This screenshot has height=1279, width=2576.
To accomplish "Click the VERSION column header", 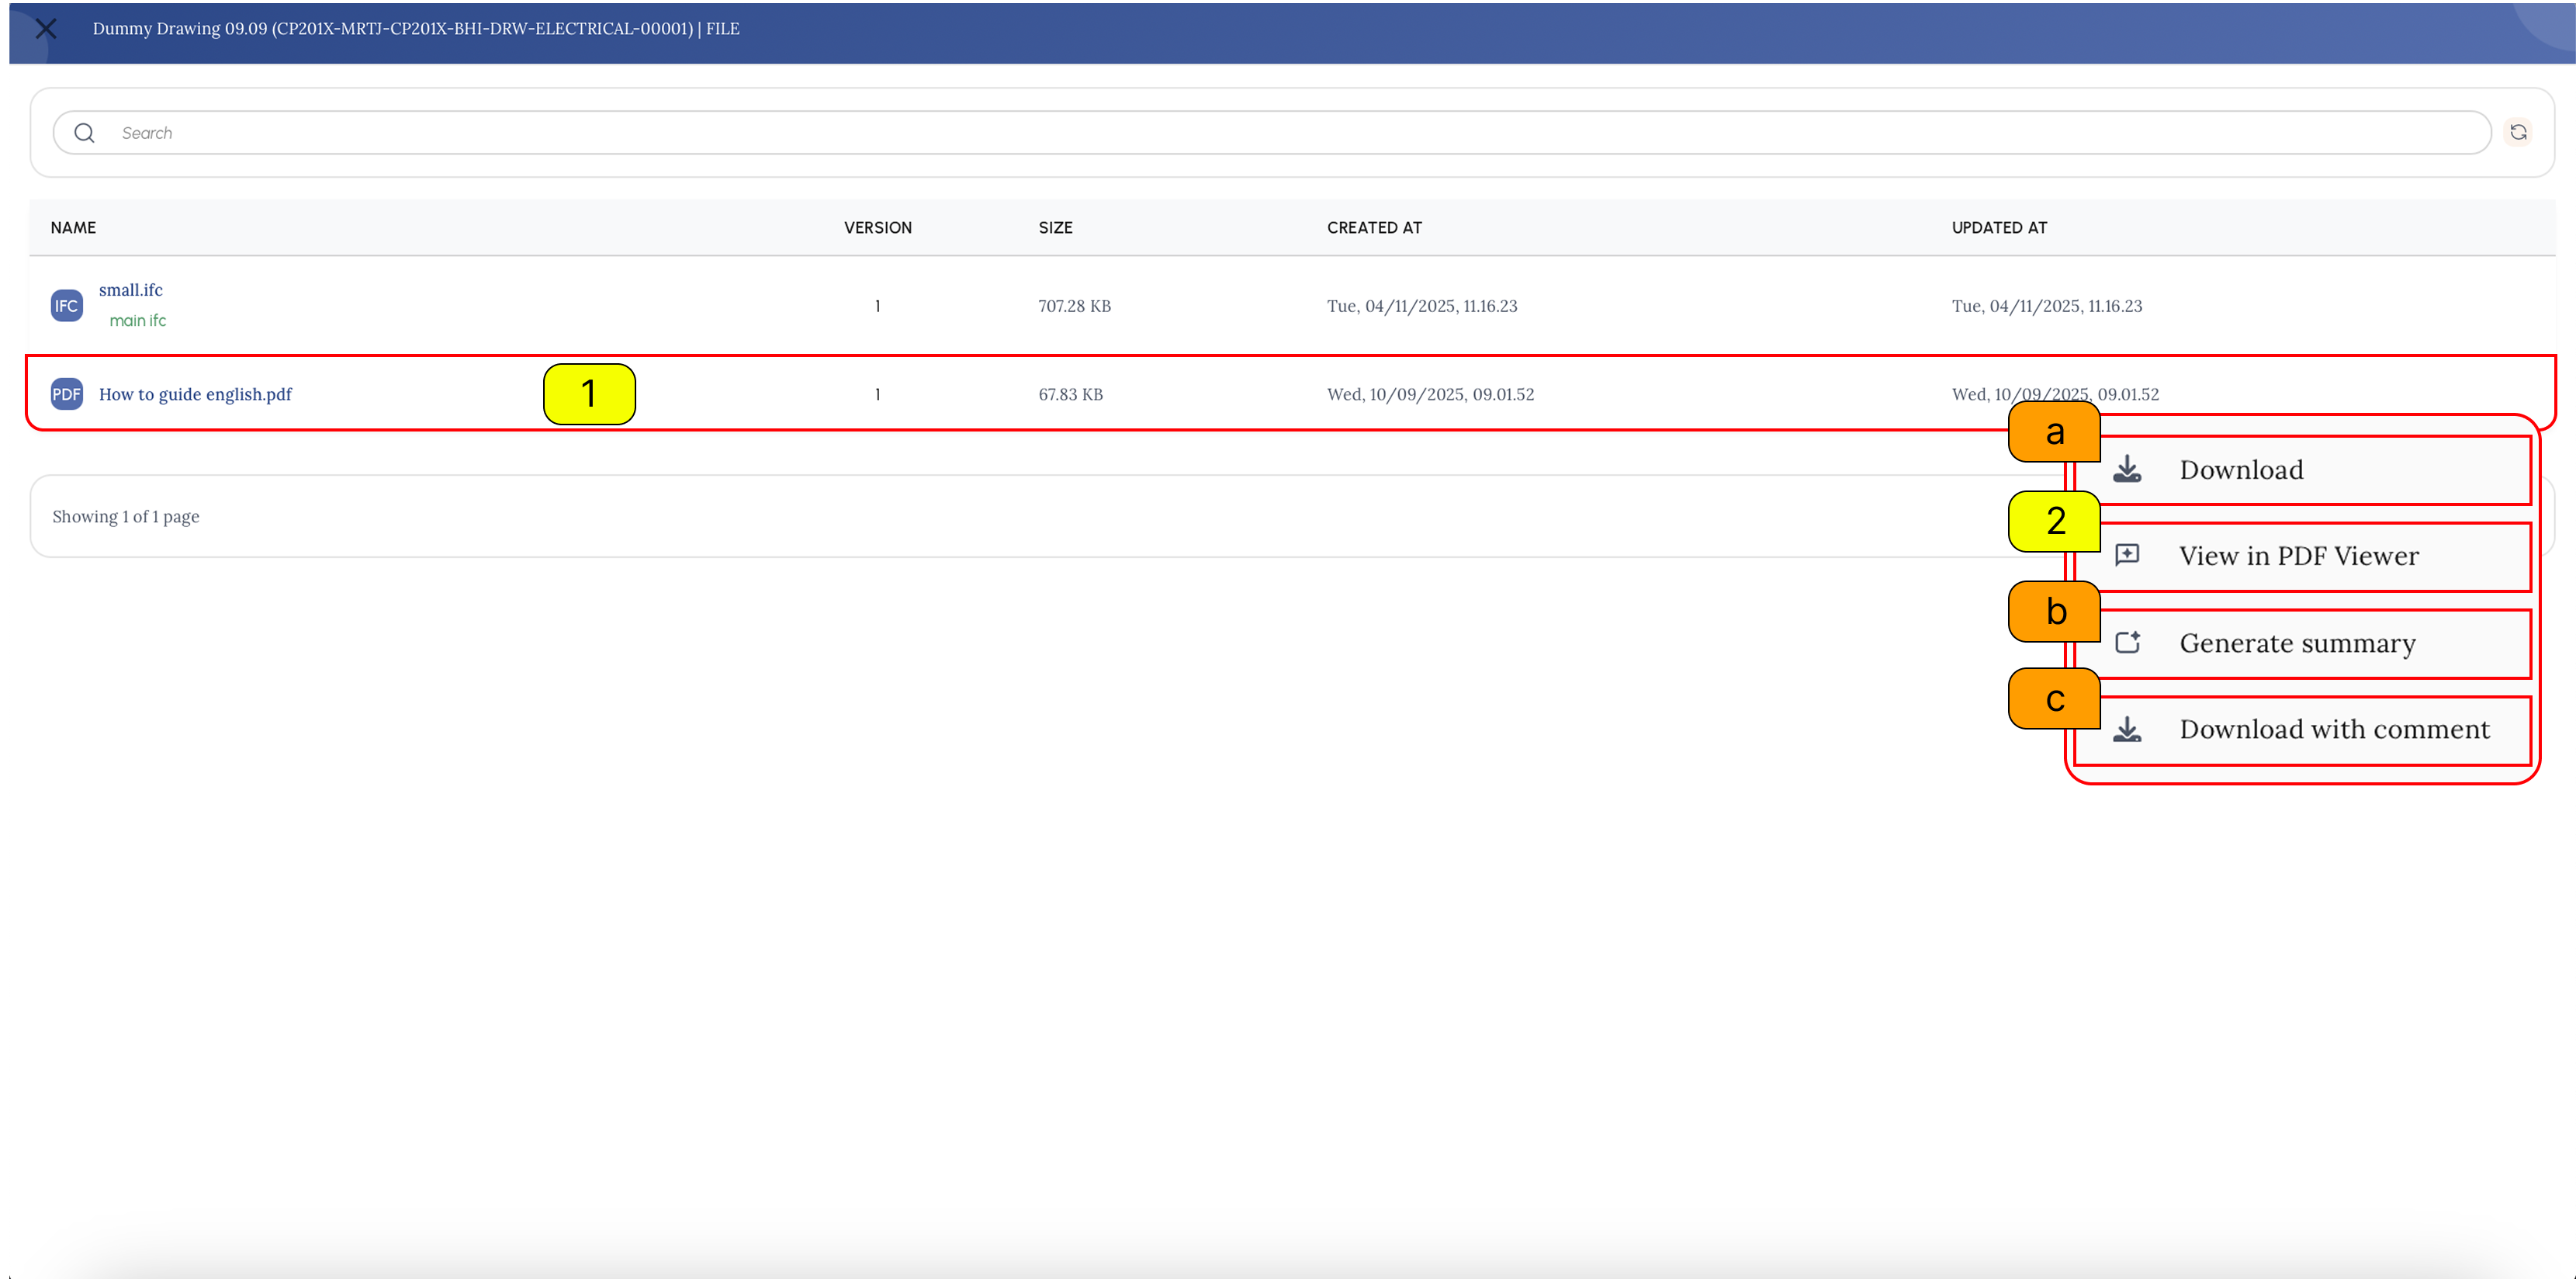I will [878, 228].
